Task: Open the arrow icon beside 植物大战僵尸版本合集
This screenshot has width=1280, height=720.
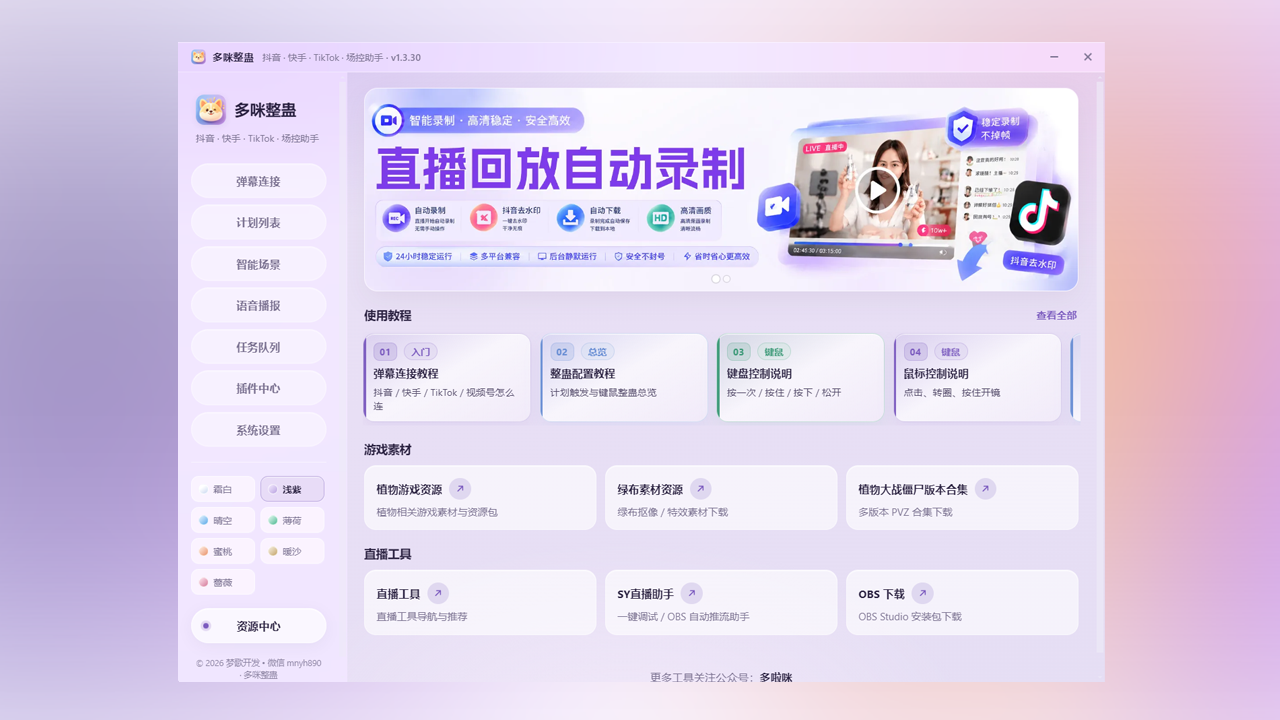Action: (985, 489)
